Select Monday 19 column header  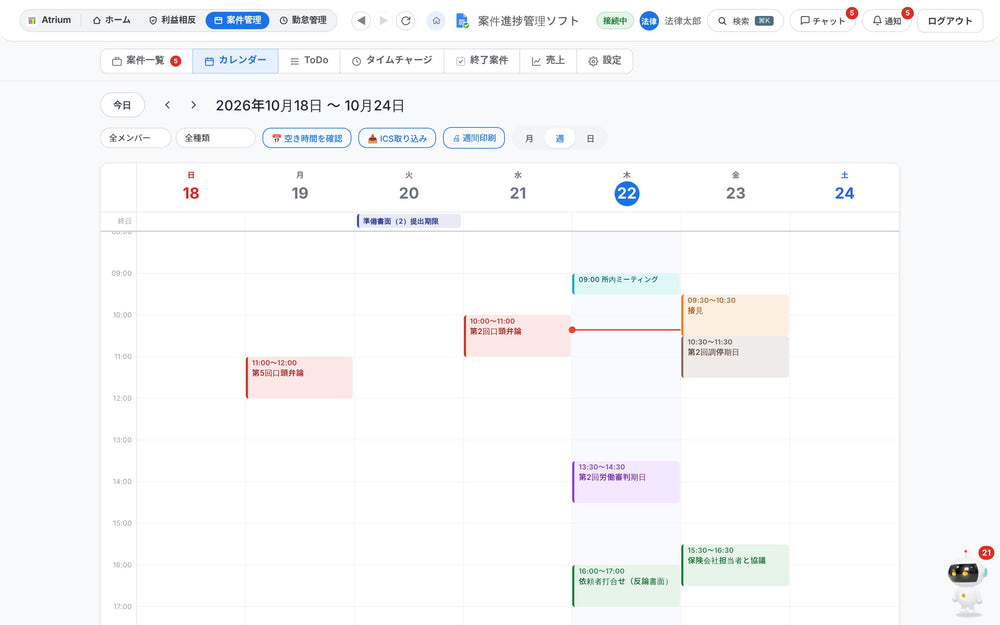pos(300,187)
